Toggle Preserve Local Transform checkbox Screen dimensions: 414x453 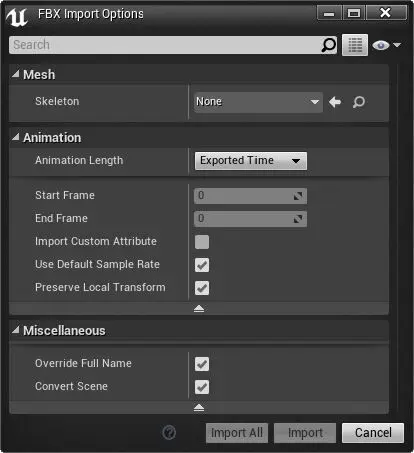click(202, 288)
